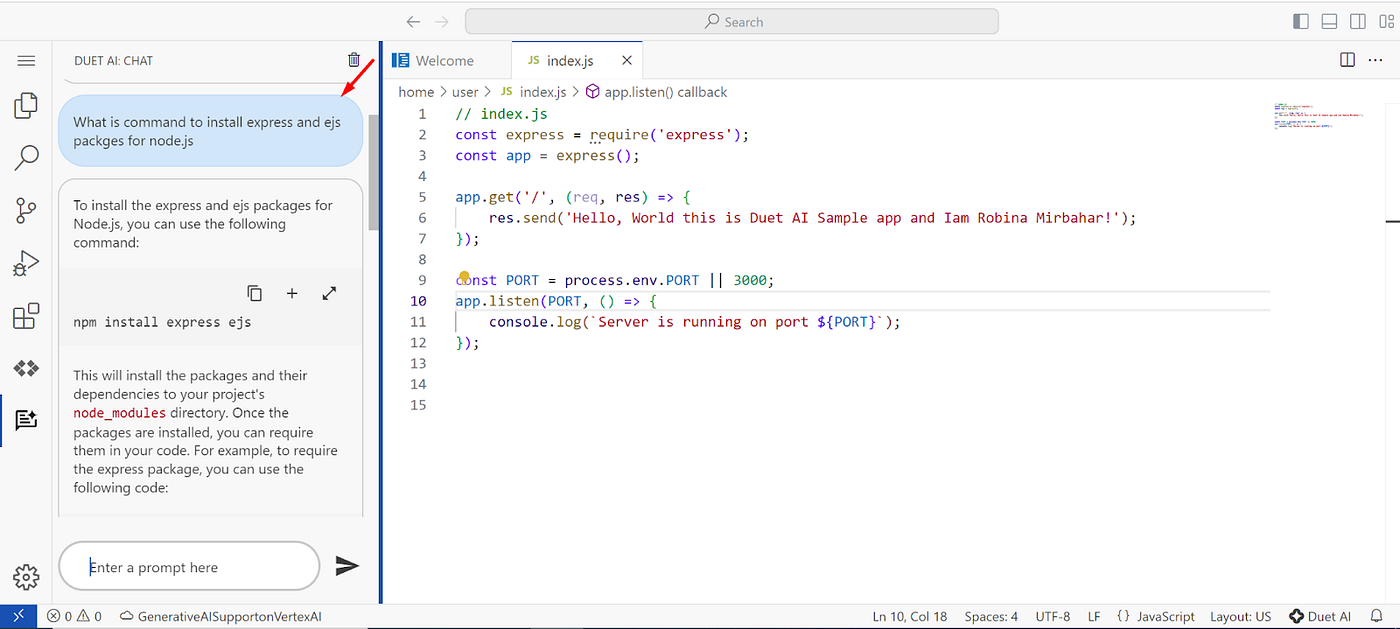Click Layout: US status item

pyautogui.click(x=1240, y=616)
